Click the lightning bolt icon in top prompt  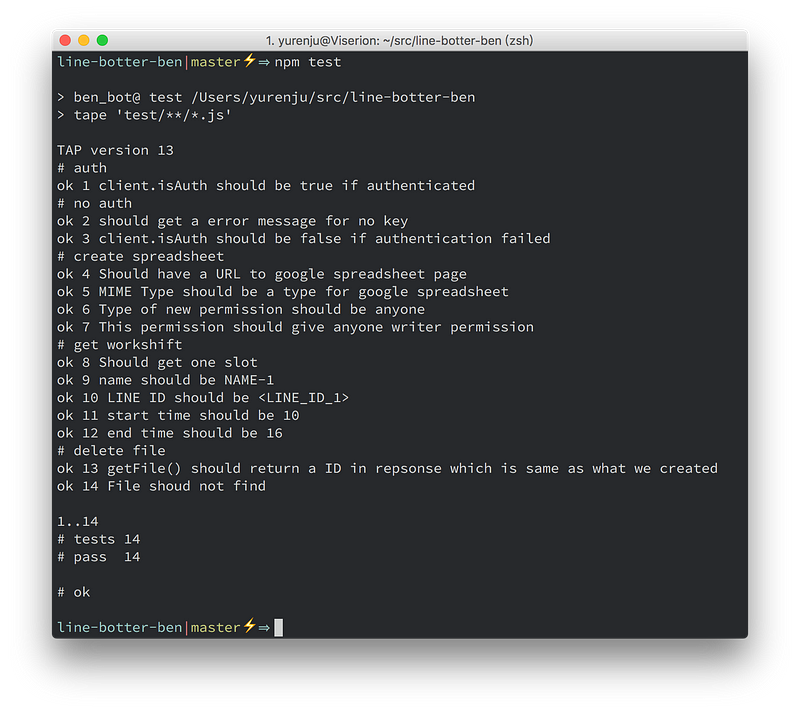tap(249, 61)
